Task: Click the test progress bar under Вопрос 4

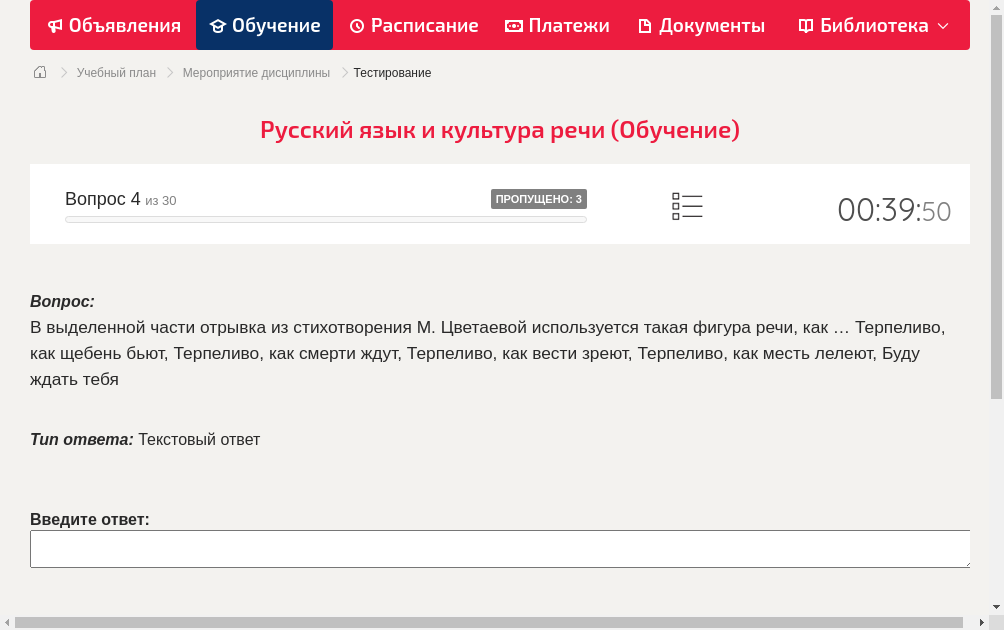Action: [x=325, y=219]
